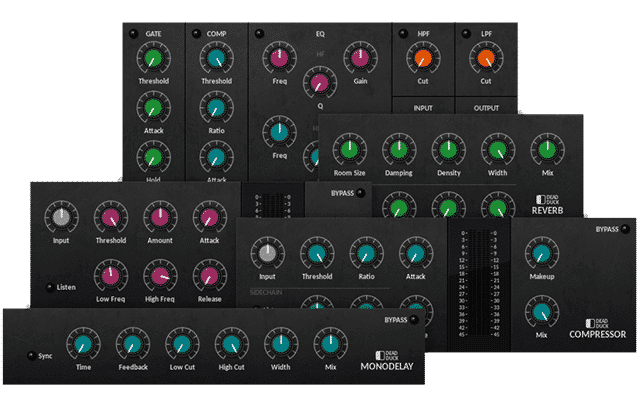640x400 pixels.
Task: Click the Reverb Mix knob
Action: tap(547, 150)
